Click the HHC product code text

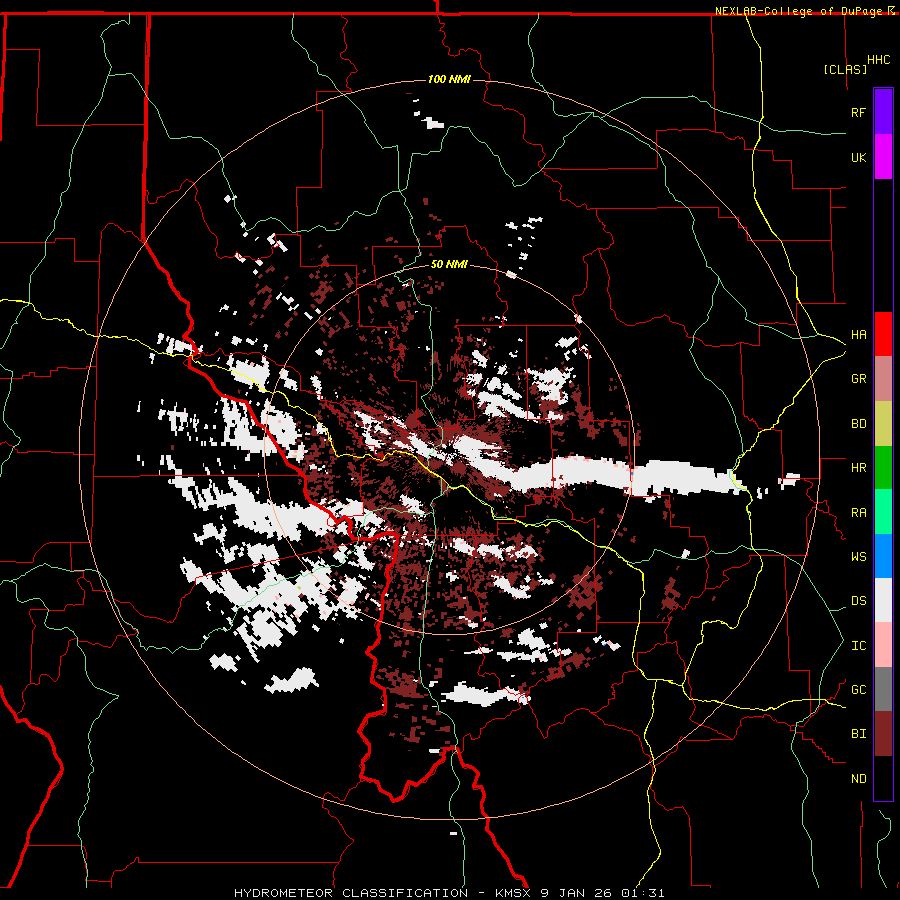tap(879, 60)
